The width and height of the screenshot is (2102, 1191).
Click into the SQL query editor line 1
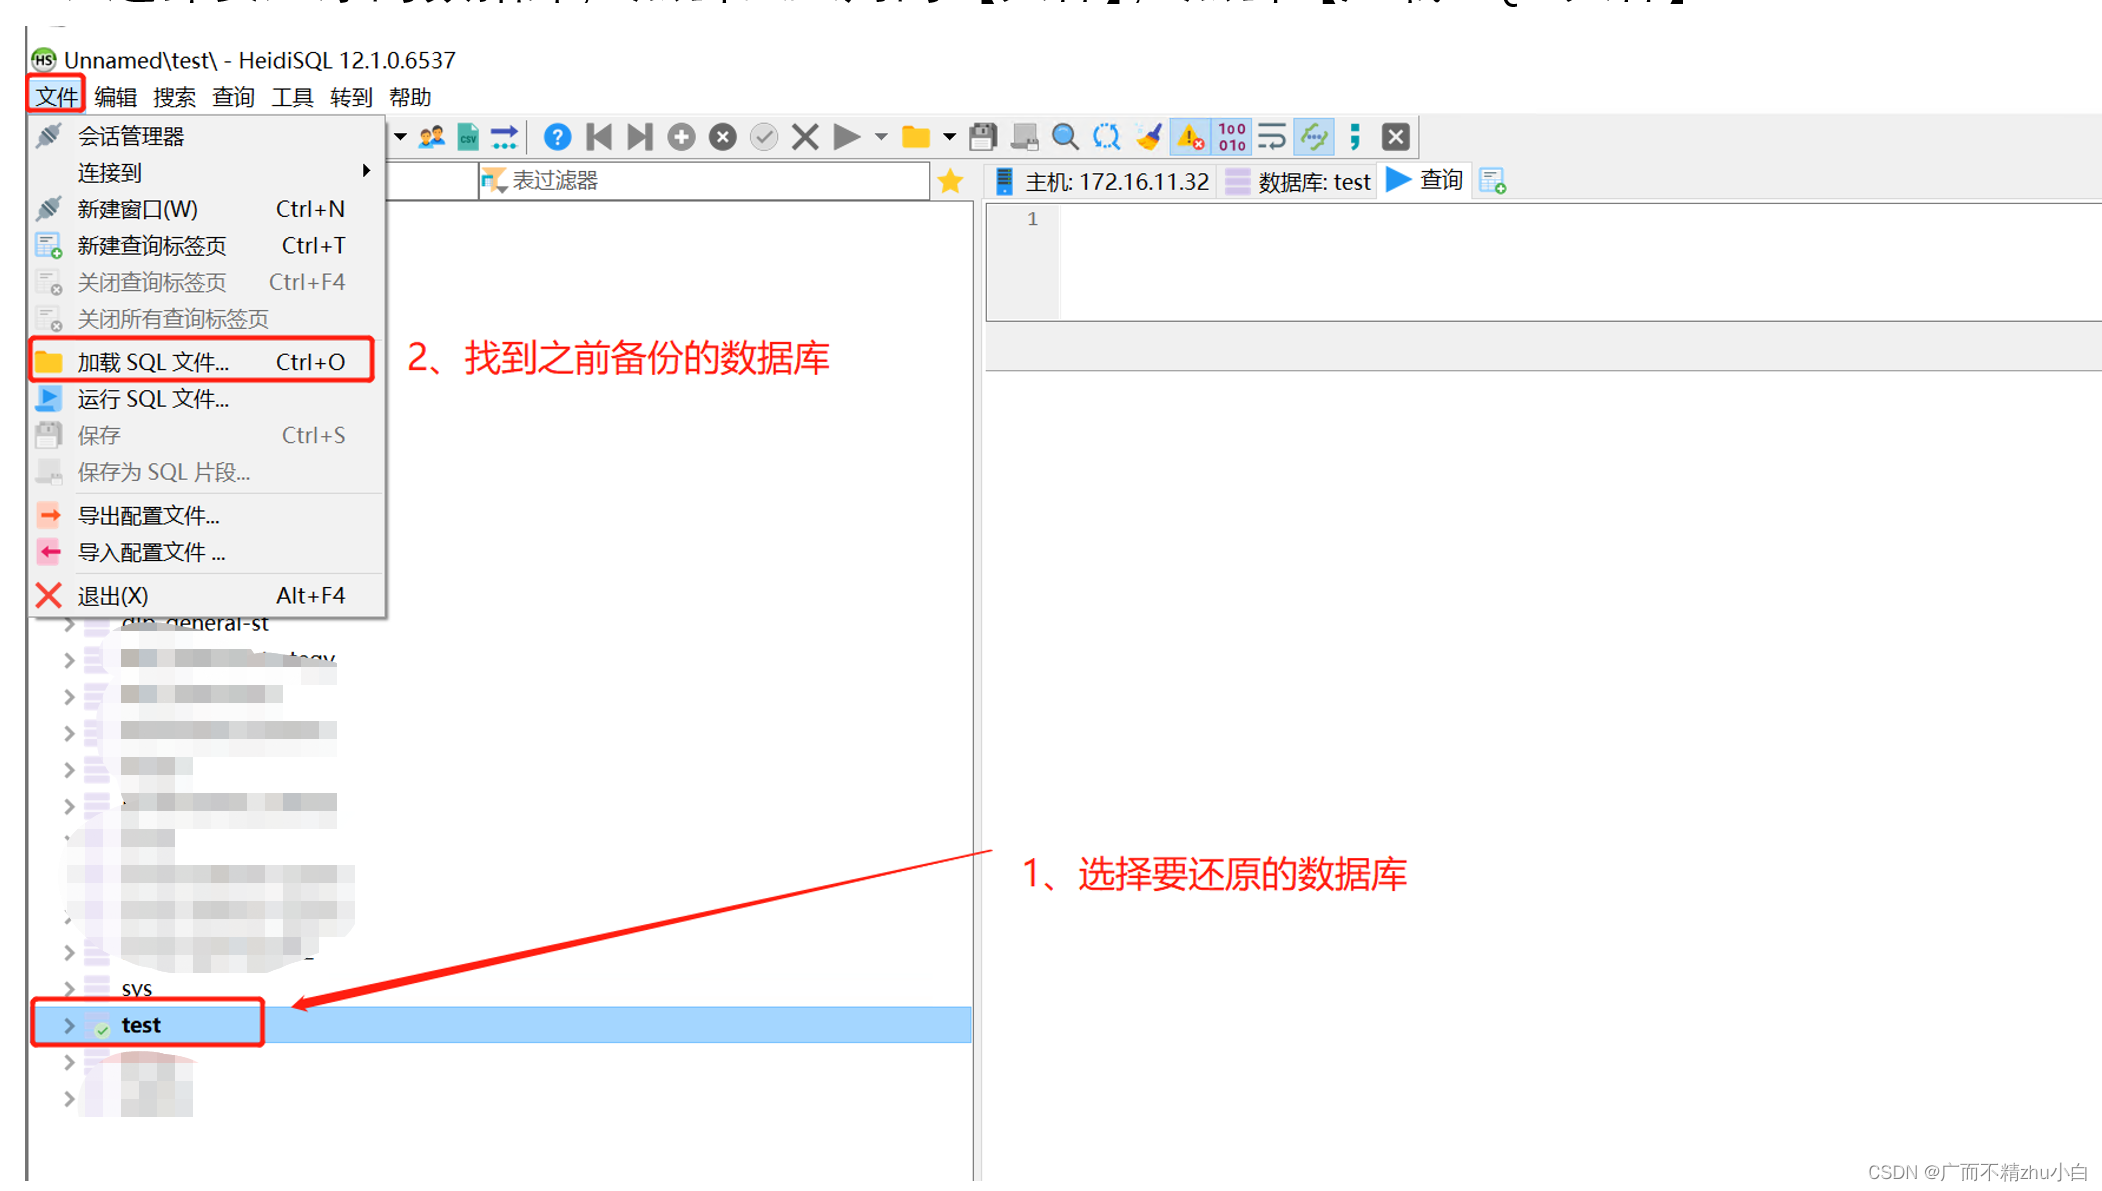coord(1580,219)
